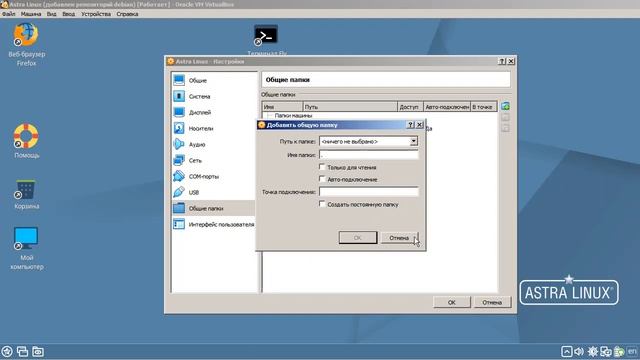Image resolution: width=640 pixels, height=360 pixels.
Task: Close the Добавить общую папку dialog
Action: click(420, 125)
